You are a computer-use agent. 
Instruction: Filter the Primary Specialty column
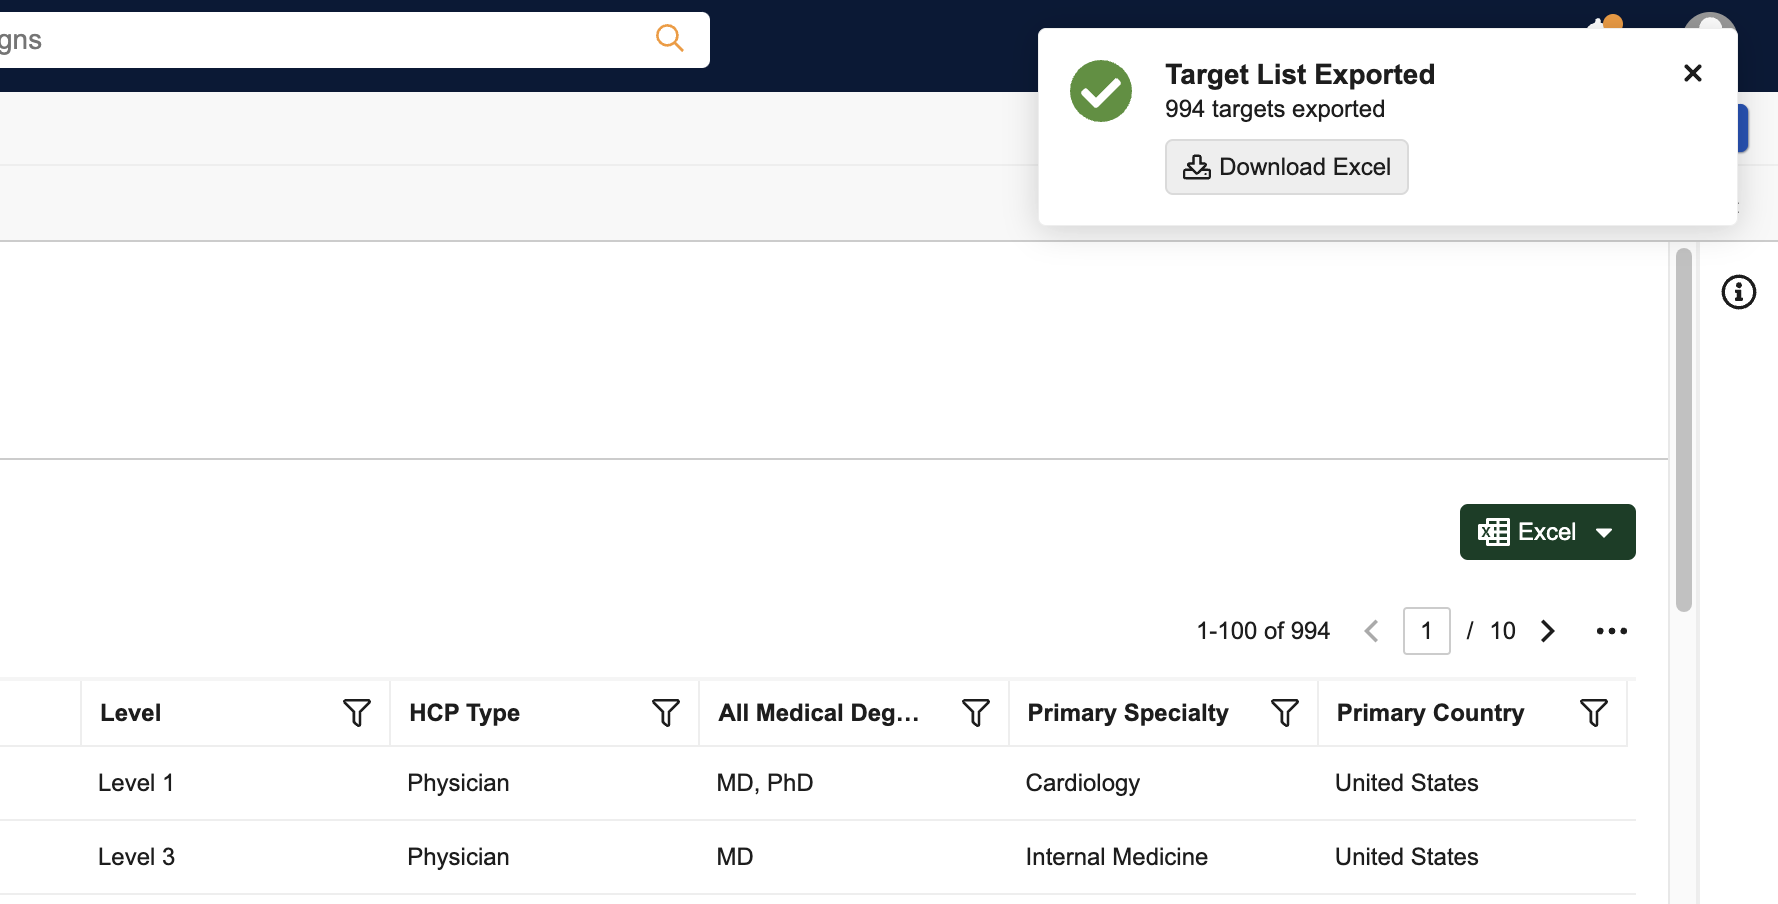click(1284, 713)
